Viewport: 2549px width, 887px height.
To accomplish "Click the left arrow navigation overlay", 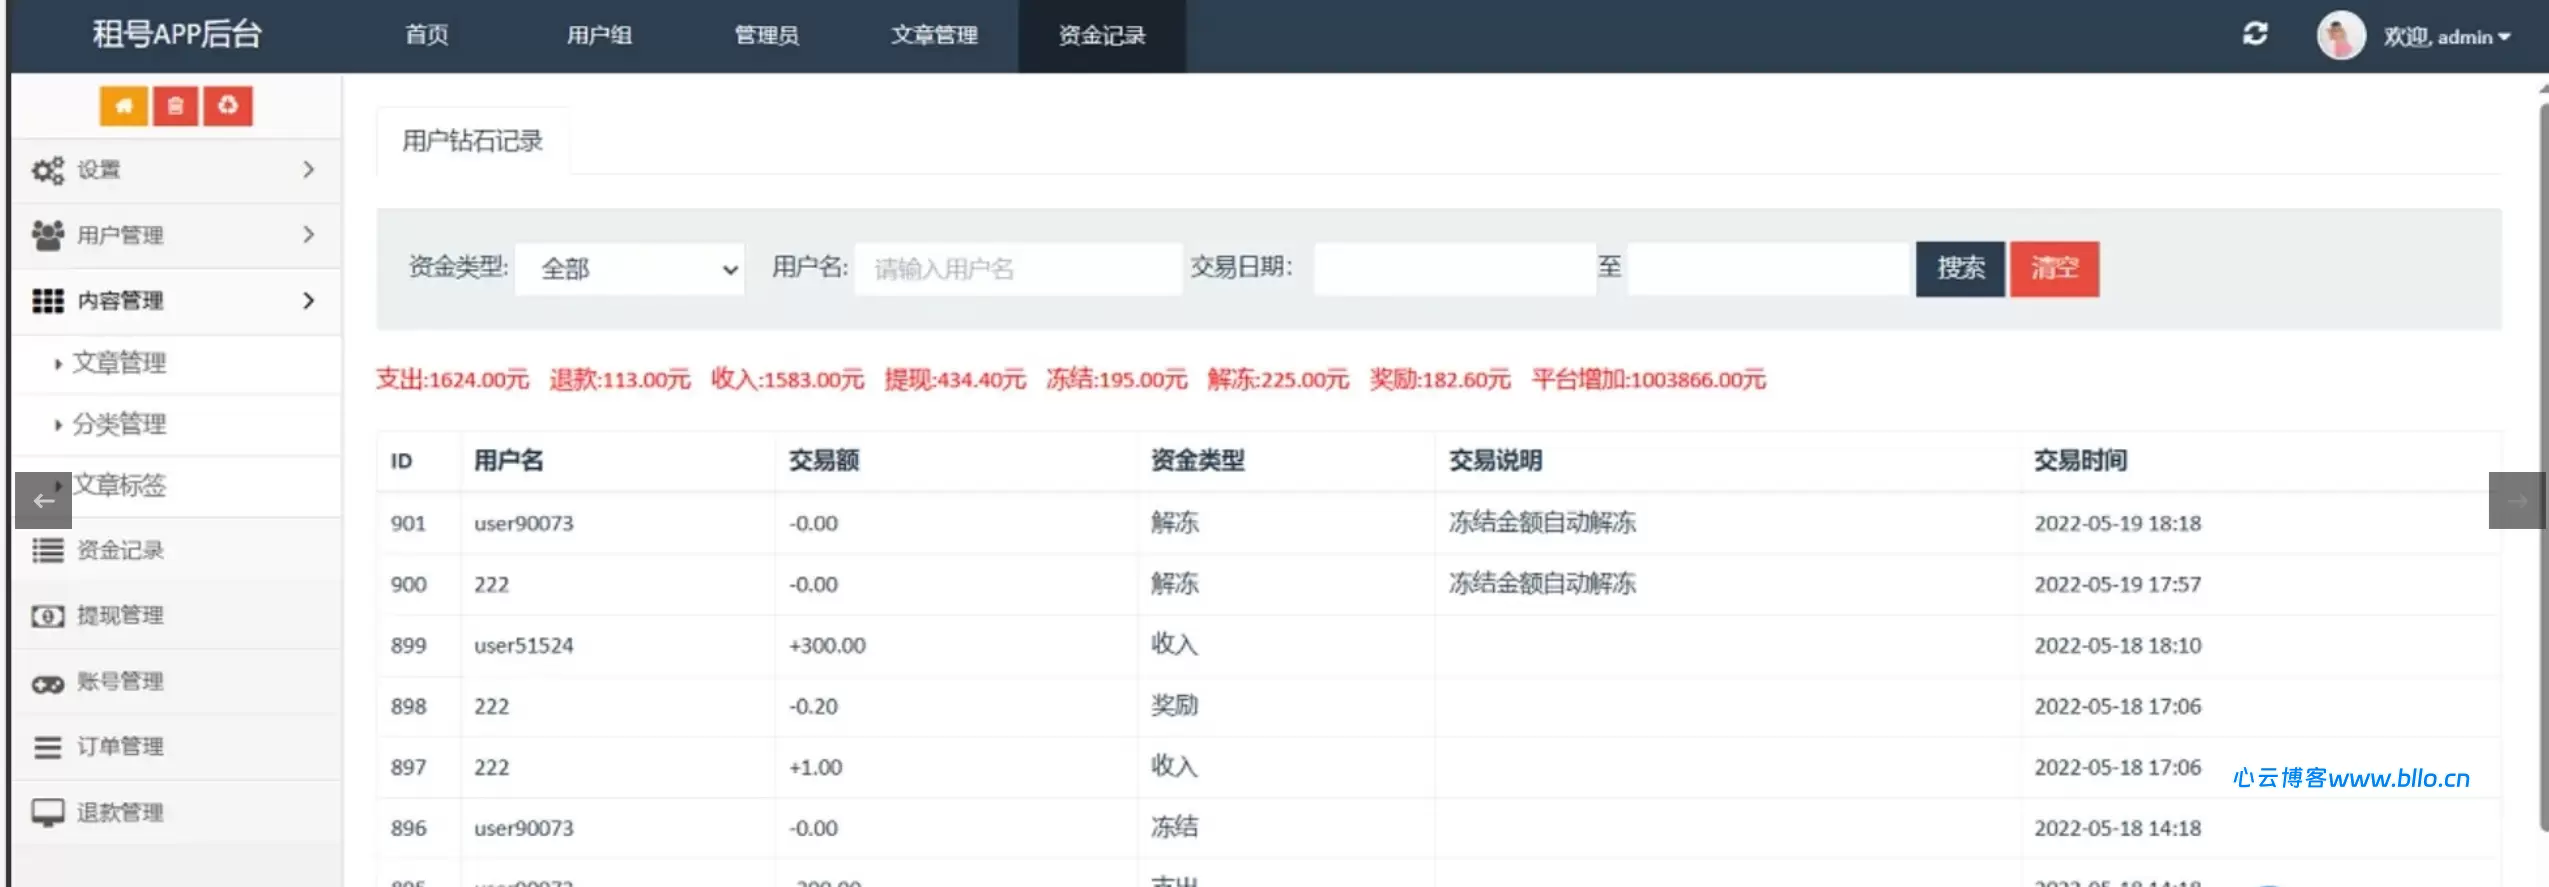I will tap(43, 500).
